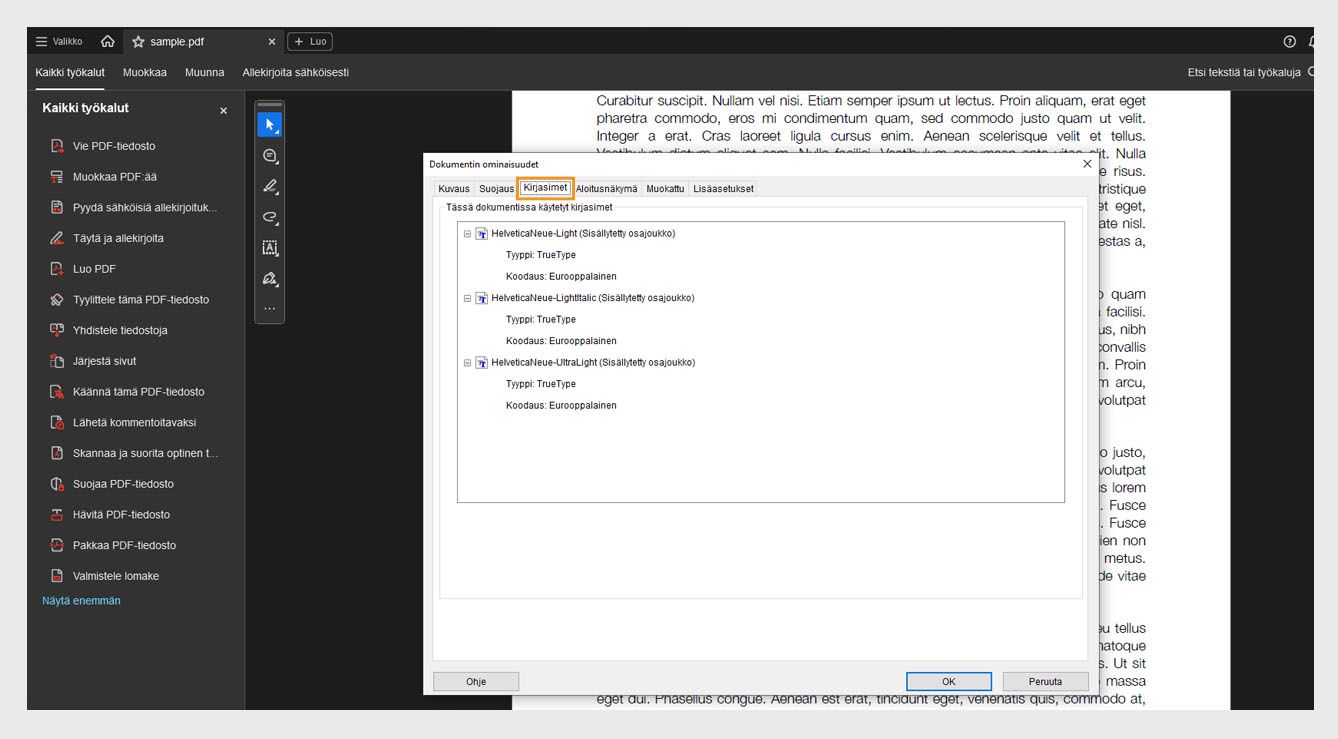Click the Täytä ja allekirjoita icon
The width and height of the screenshot is (1338, 739).
point(57,238)
